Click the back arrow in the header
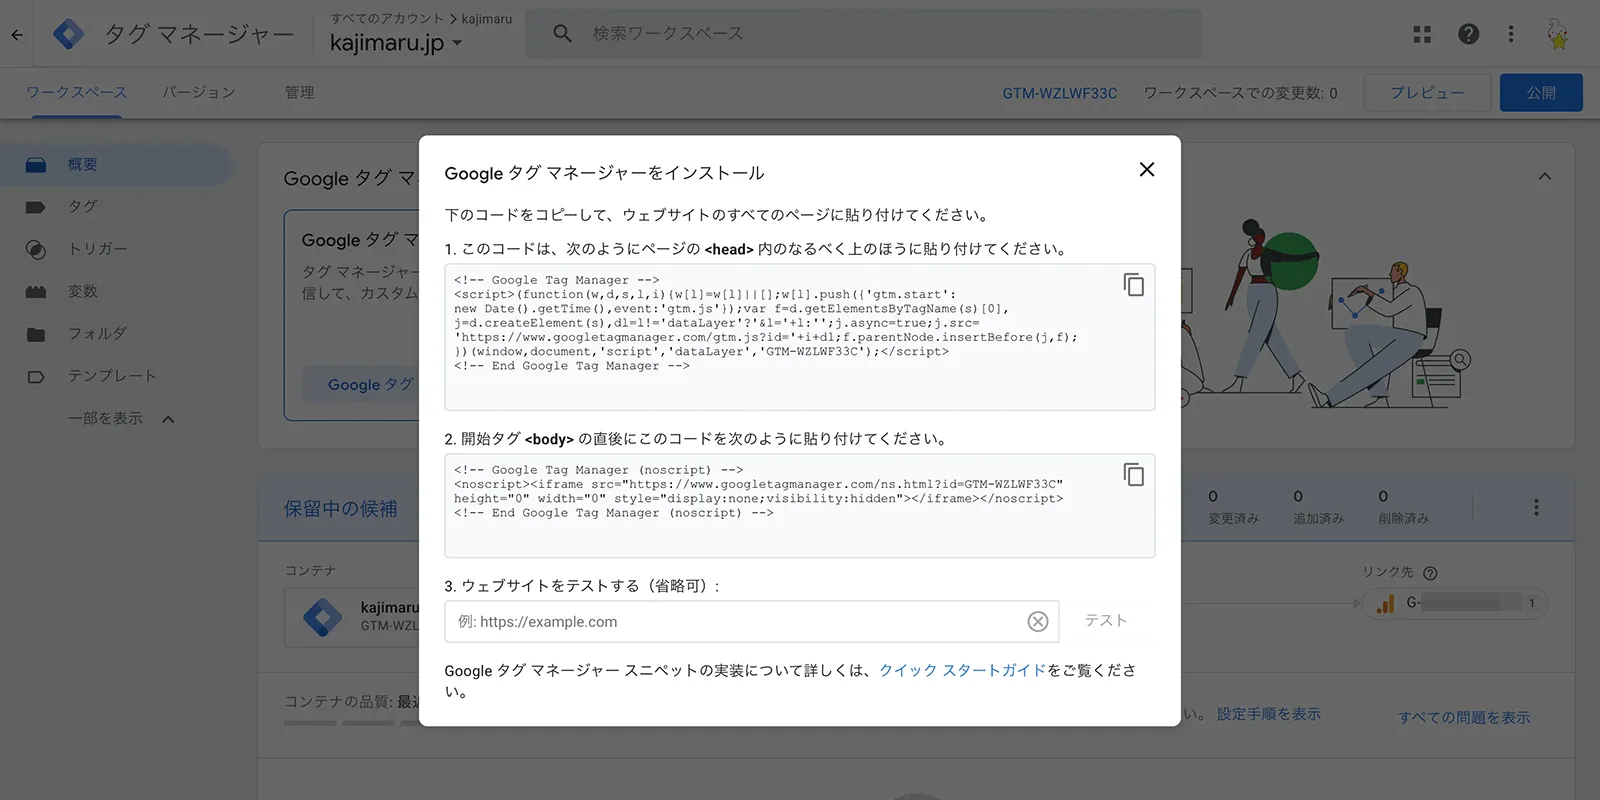Image resolution: width=1600 pixels, height=800 pixels. [x=17, y=34]
